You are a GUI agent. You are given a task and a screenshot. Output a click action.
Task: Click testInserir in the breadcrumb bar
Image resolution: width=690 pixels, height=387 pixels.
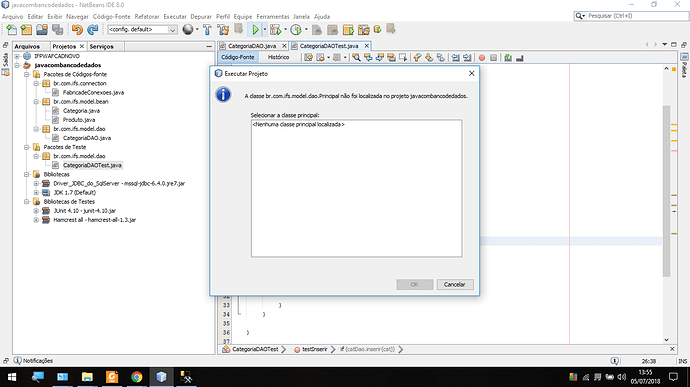pos(315,349)
